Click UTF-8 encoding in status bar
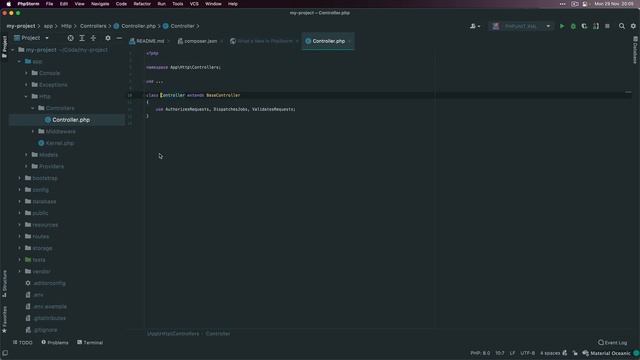The image size is (640, 360). click(527, 353)
